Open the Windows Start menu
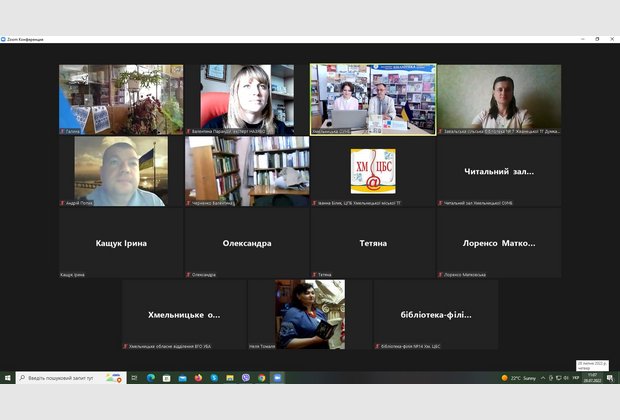The height and width of the screenshot is (420, 620). pyautogui.click(x=7, y=378)
